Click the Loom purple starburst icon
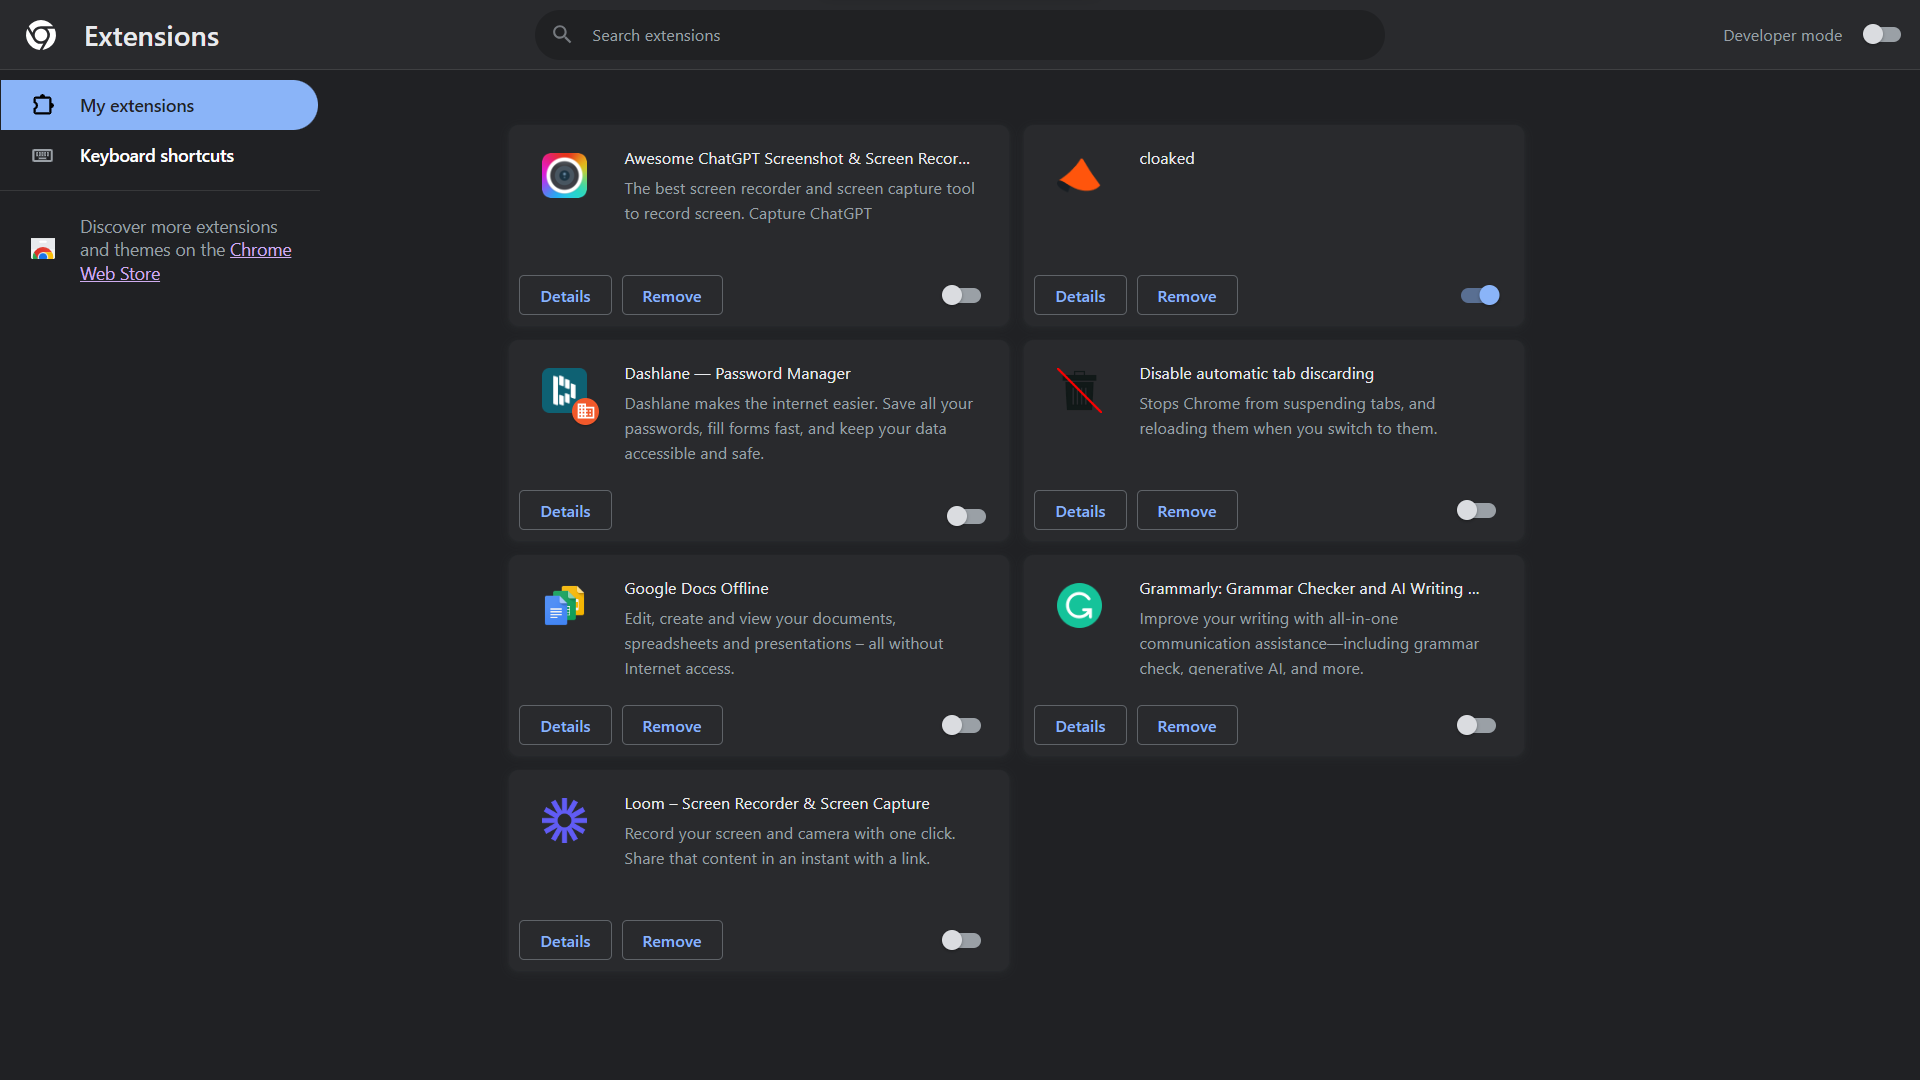Screen dimensions: 1920x1080 [564, 820]
